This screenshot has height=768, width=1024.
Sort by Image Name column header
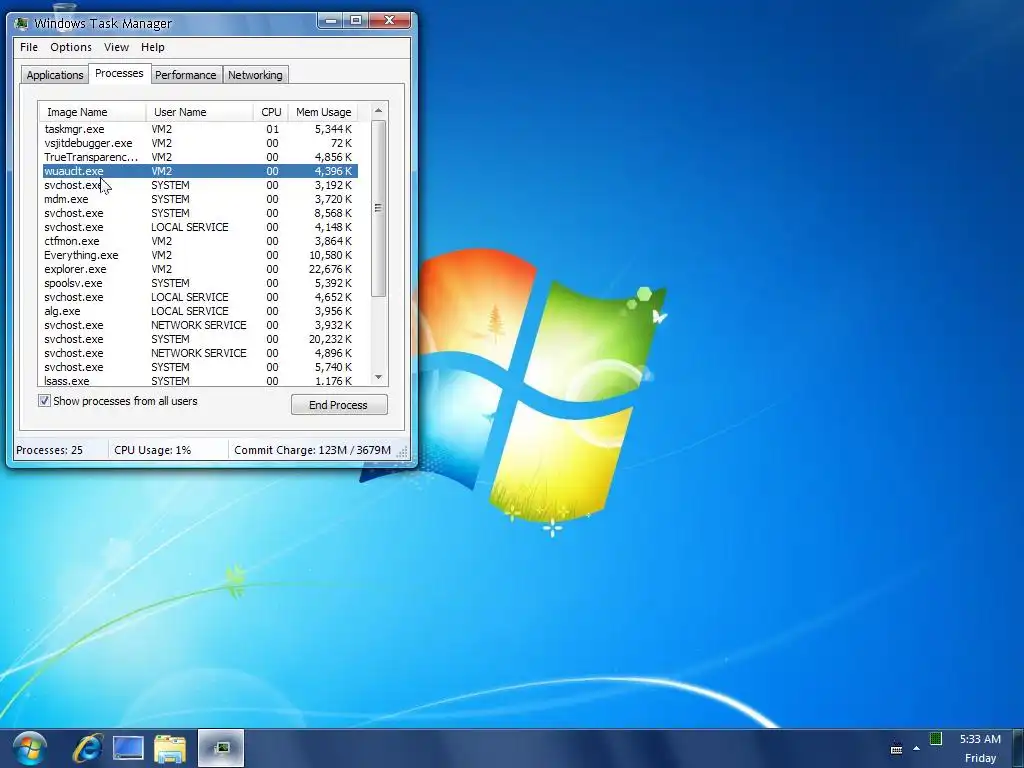(92, 112)
